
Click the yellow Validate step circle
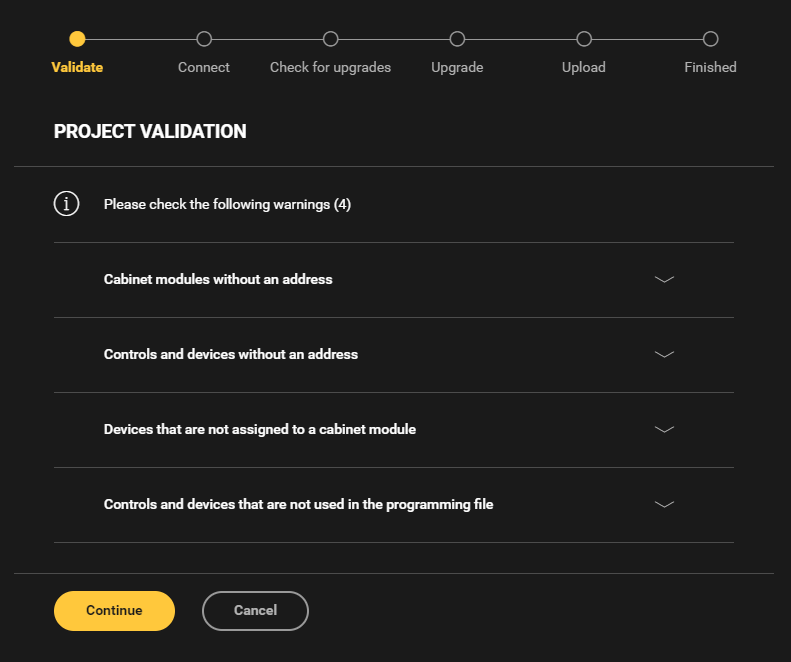77,39
